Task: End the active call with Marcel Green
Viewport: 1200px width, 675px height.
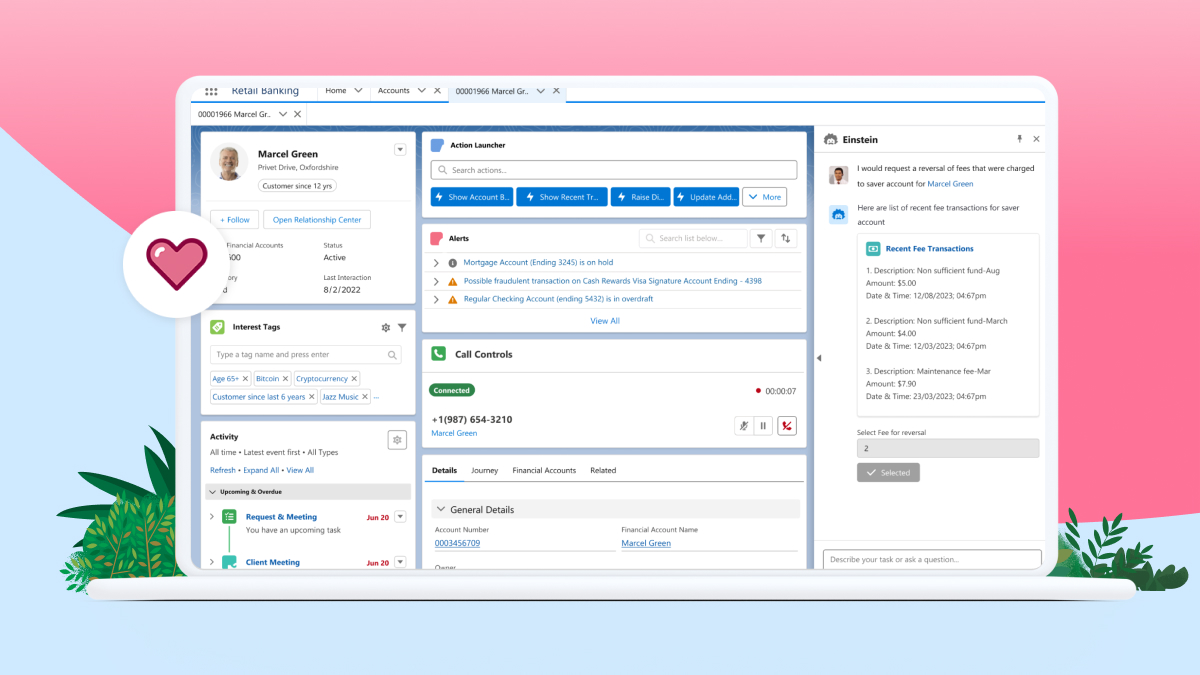Action: pos(787,425)
